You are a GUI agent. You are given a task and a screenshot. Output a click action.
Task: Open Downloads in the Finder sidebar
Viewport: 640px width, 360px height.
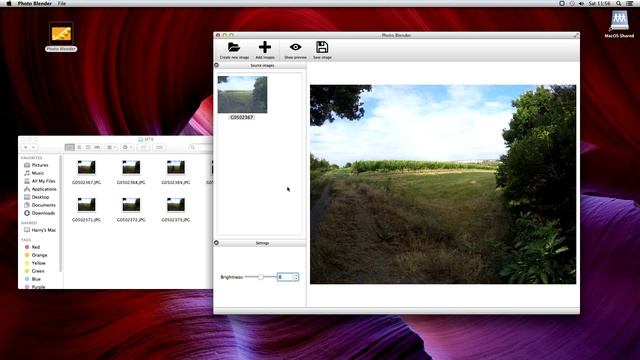pos(43,213)
